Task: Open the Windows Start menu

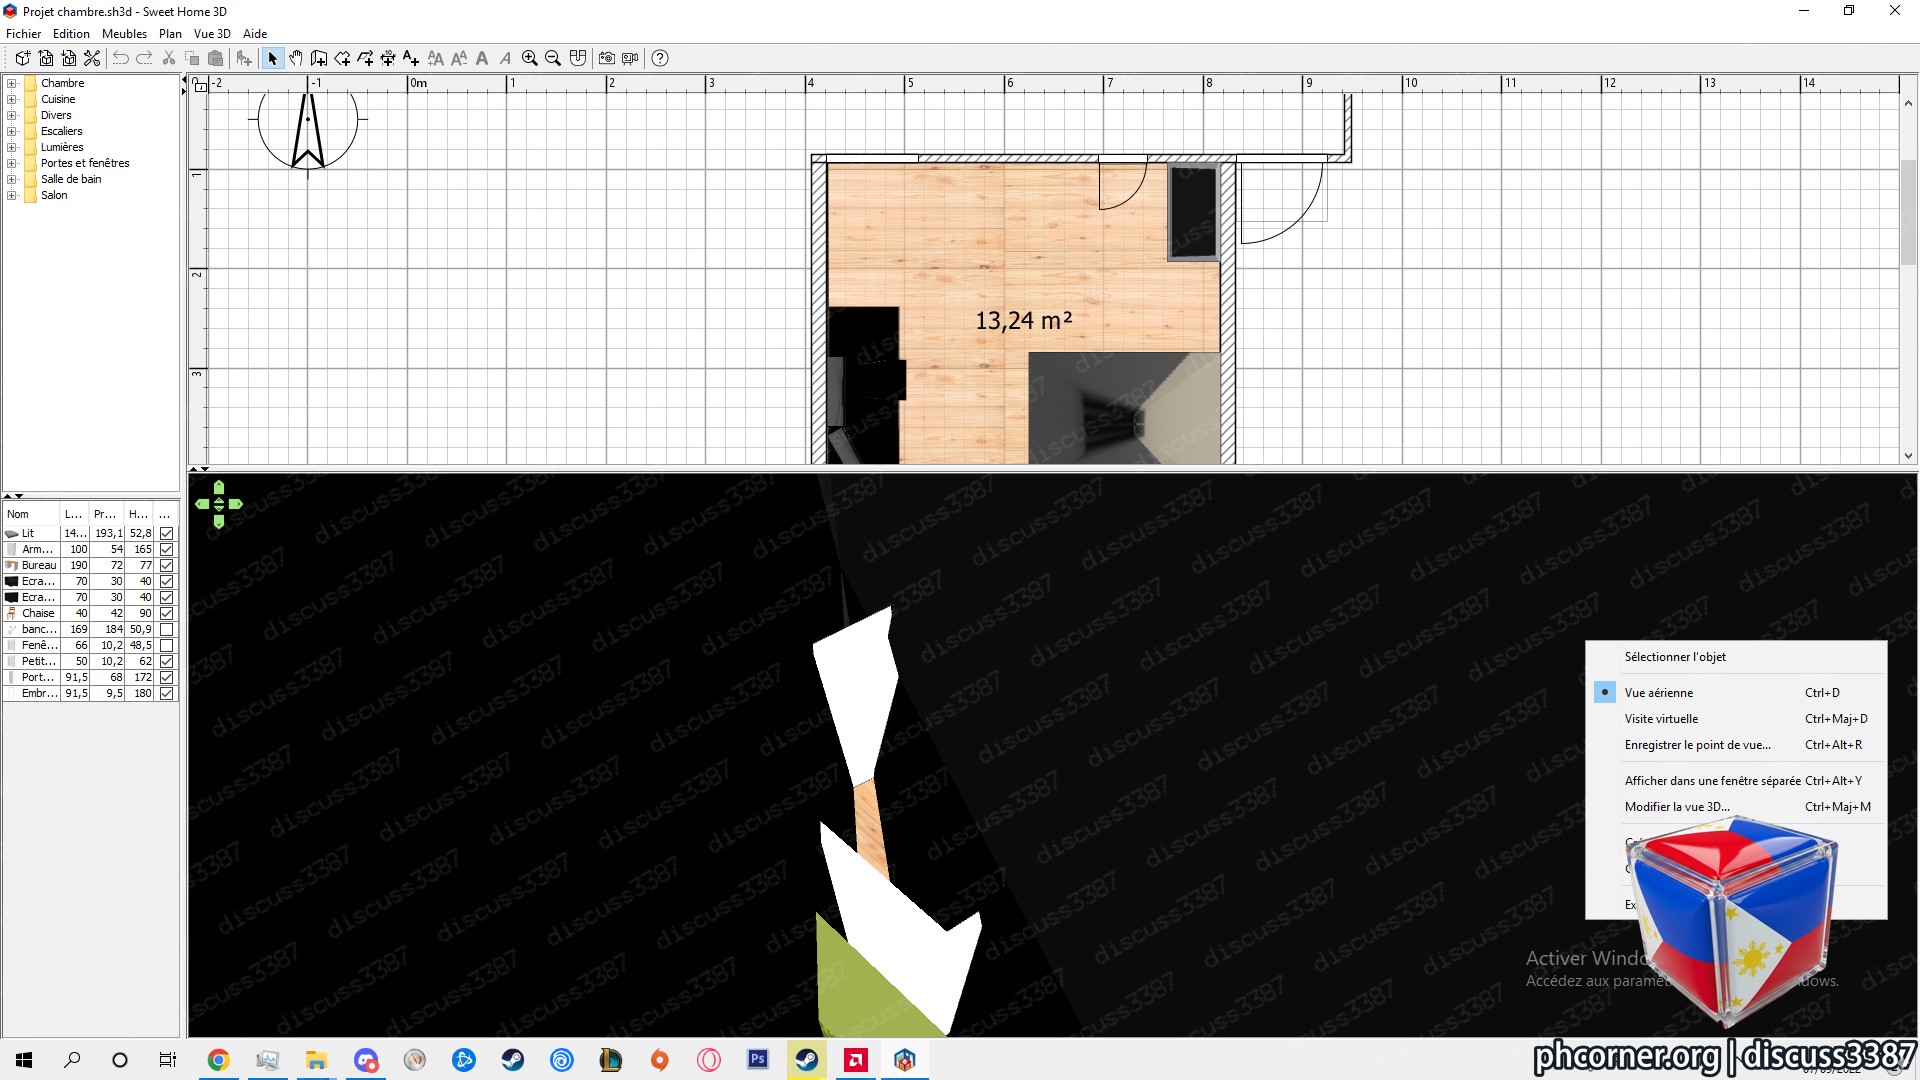Action: (x=24, y=1060)
